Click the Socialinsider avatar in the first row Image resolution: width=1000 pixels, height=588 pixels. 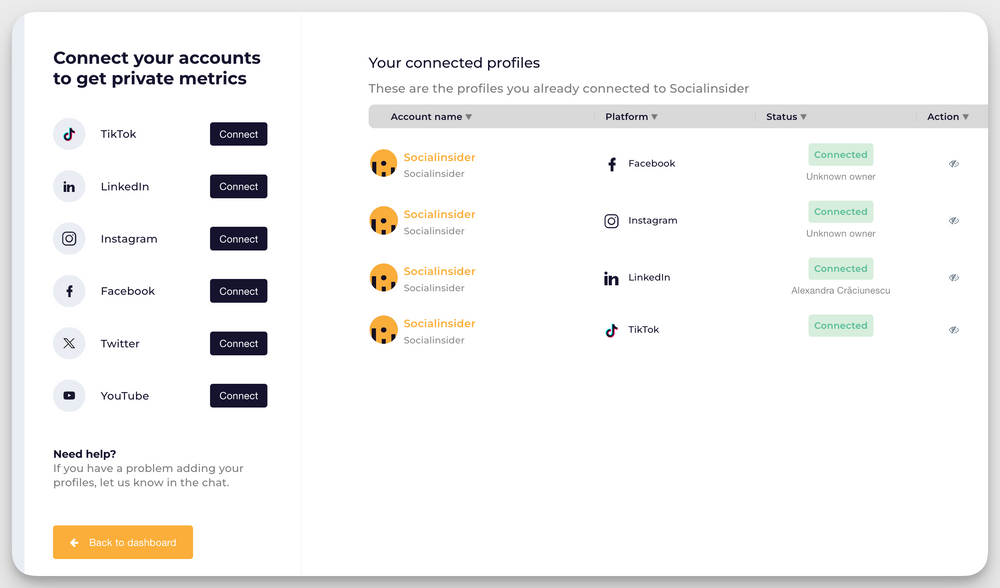tap(383, 162)
